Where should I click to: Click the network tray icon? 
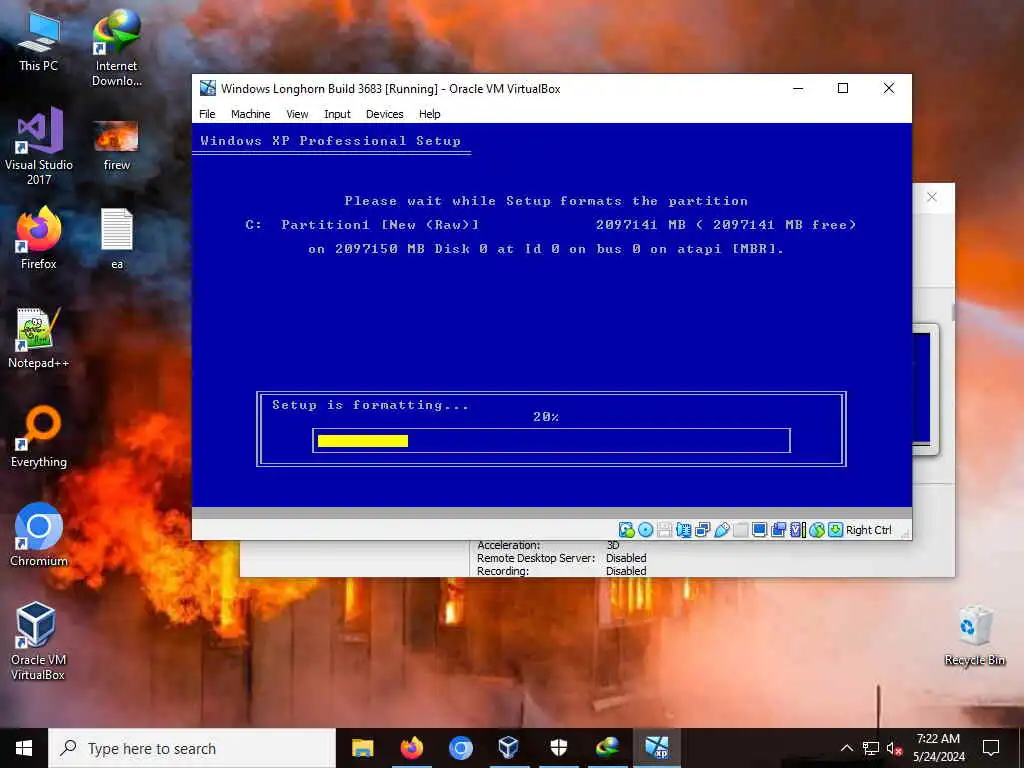[871, 748]
